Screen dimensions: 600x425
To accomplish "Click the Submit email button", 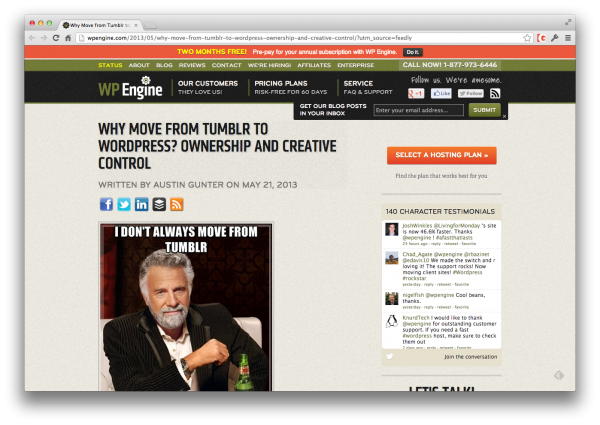I will click(x=484, y=110).
